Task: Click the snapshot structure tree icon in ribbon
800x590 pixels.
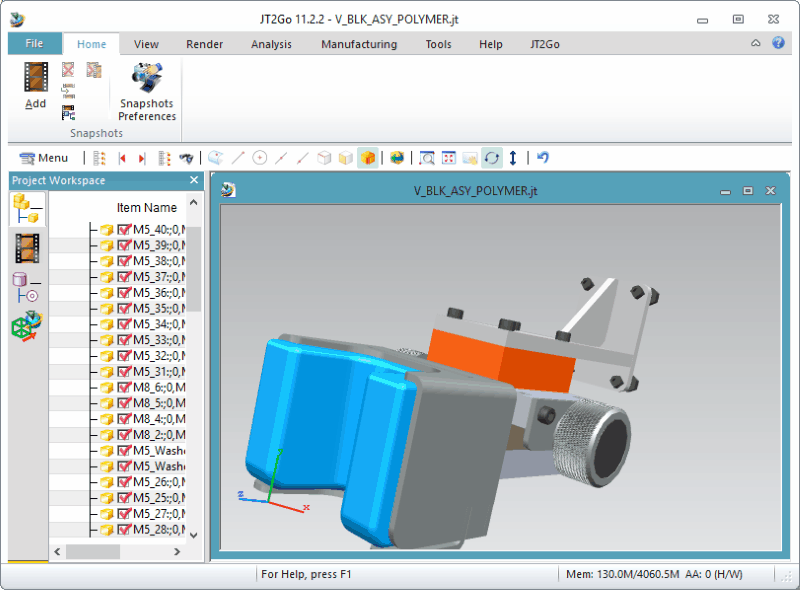Action: [68, 112]
